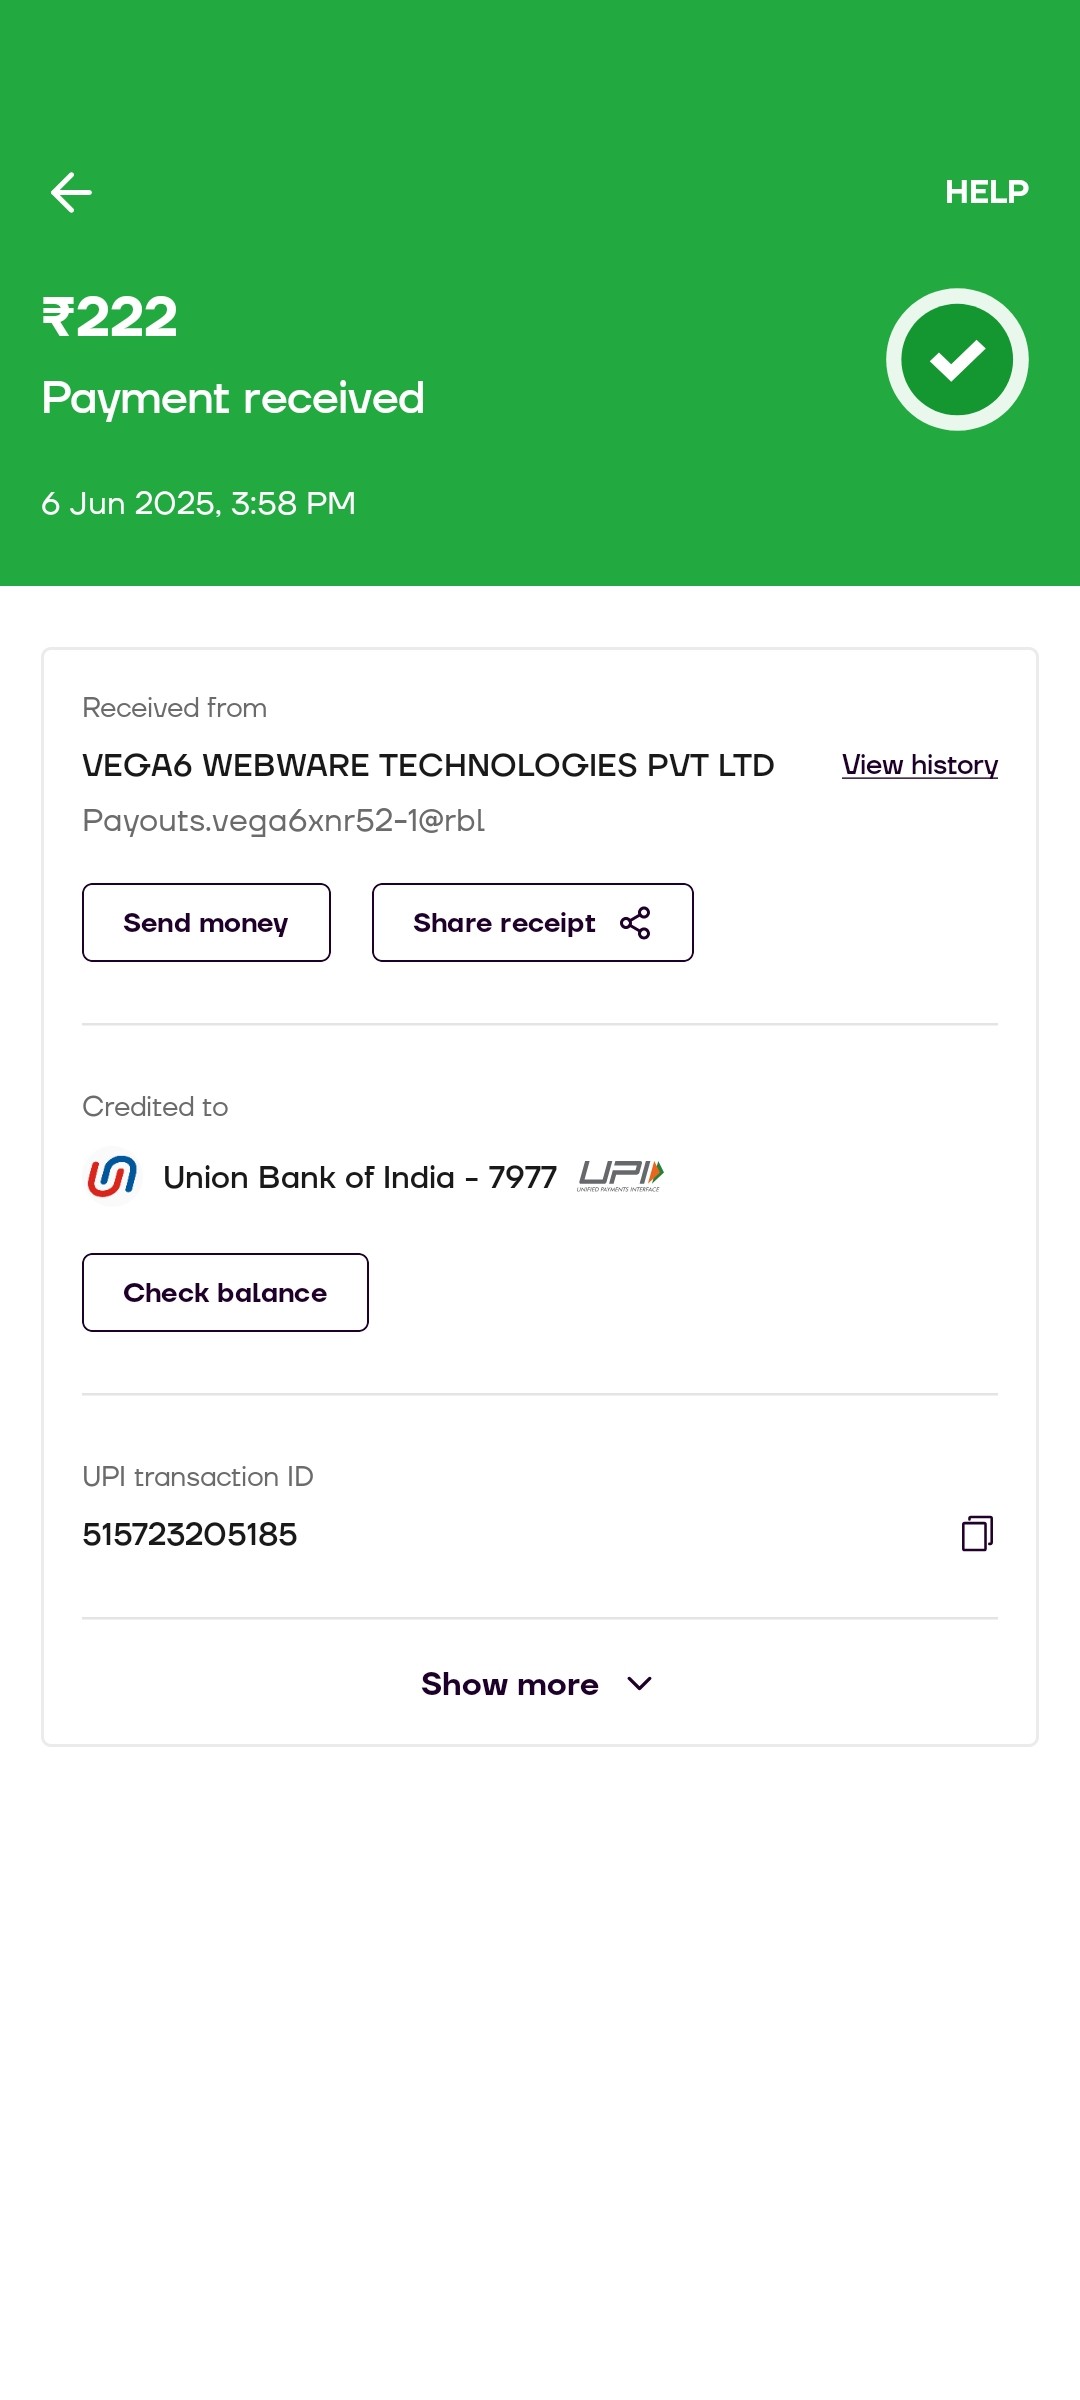Click transaction number 515723205185
The height and width of the screenshot is (2400, 1080).
click(x=190, y=1534)
